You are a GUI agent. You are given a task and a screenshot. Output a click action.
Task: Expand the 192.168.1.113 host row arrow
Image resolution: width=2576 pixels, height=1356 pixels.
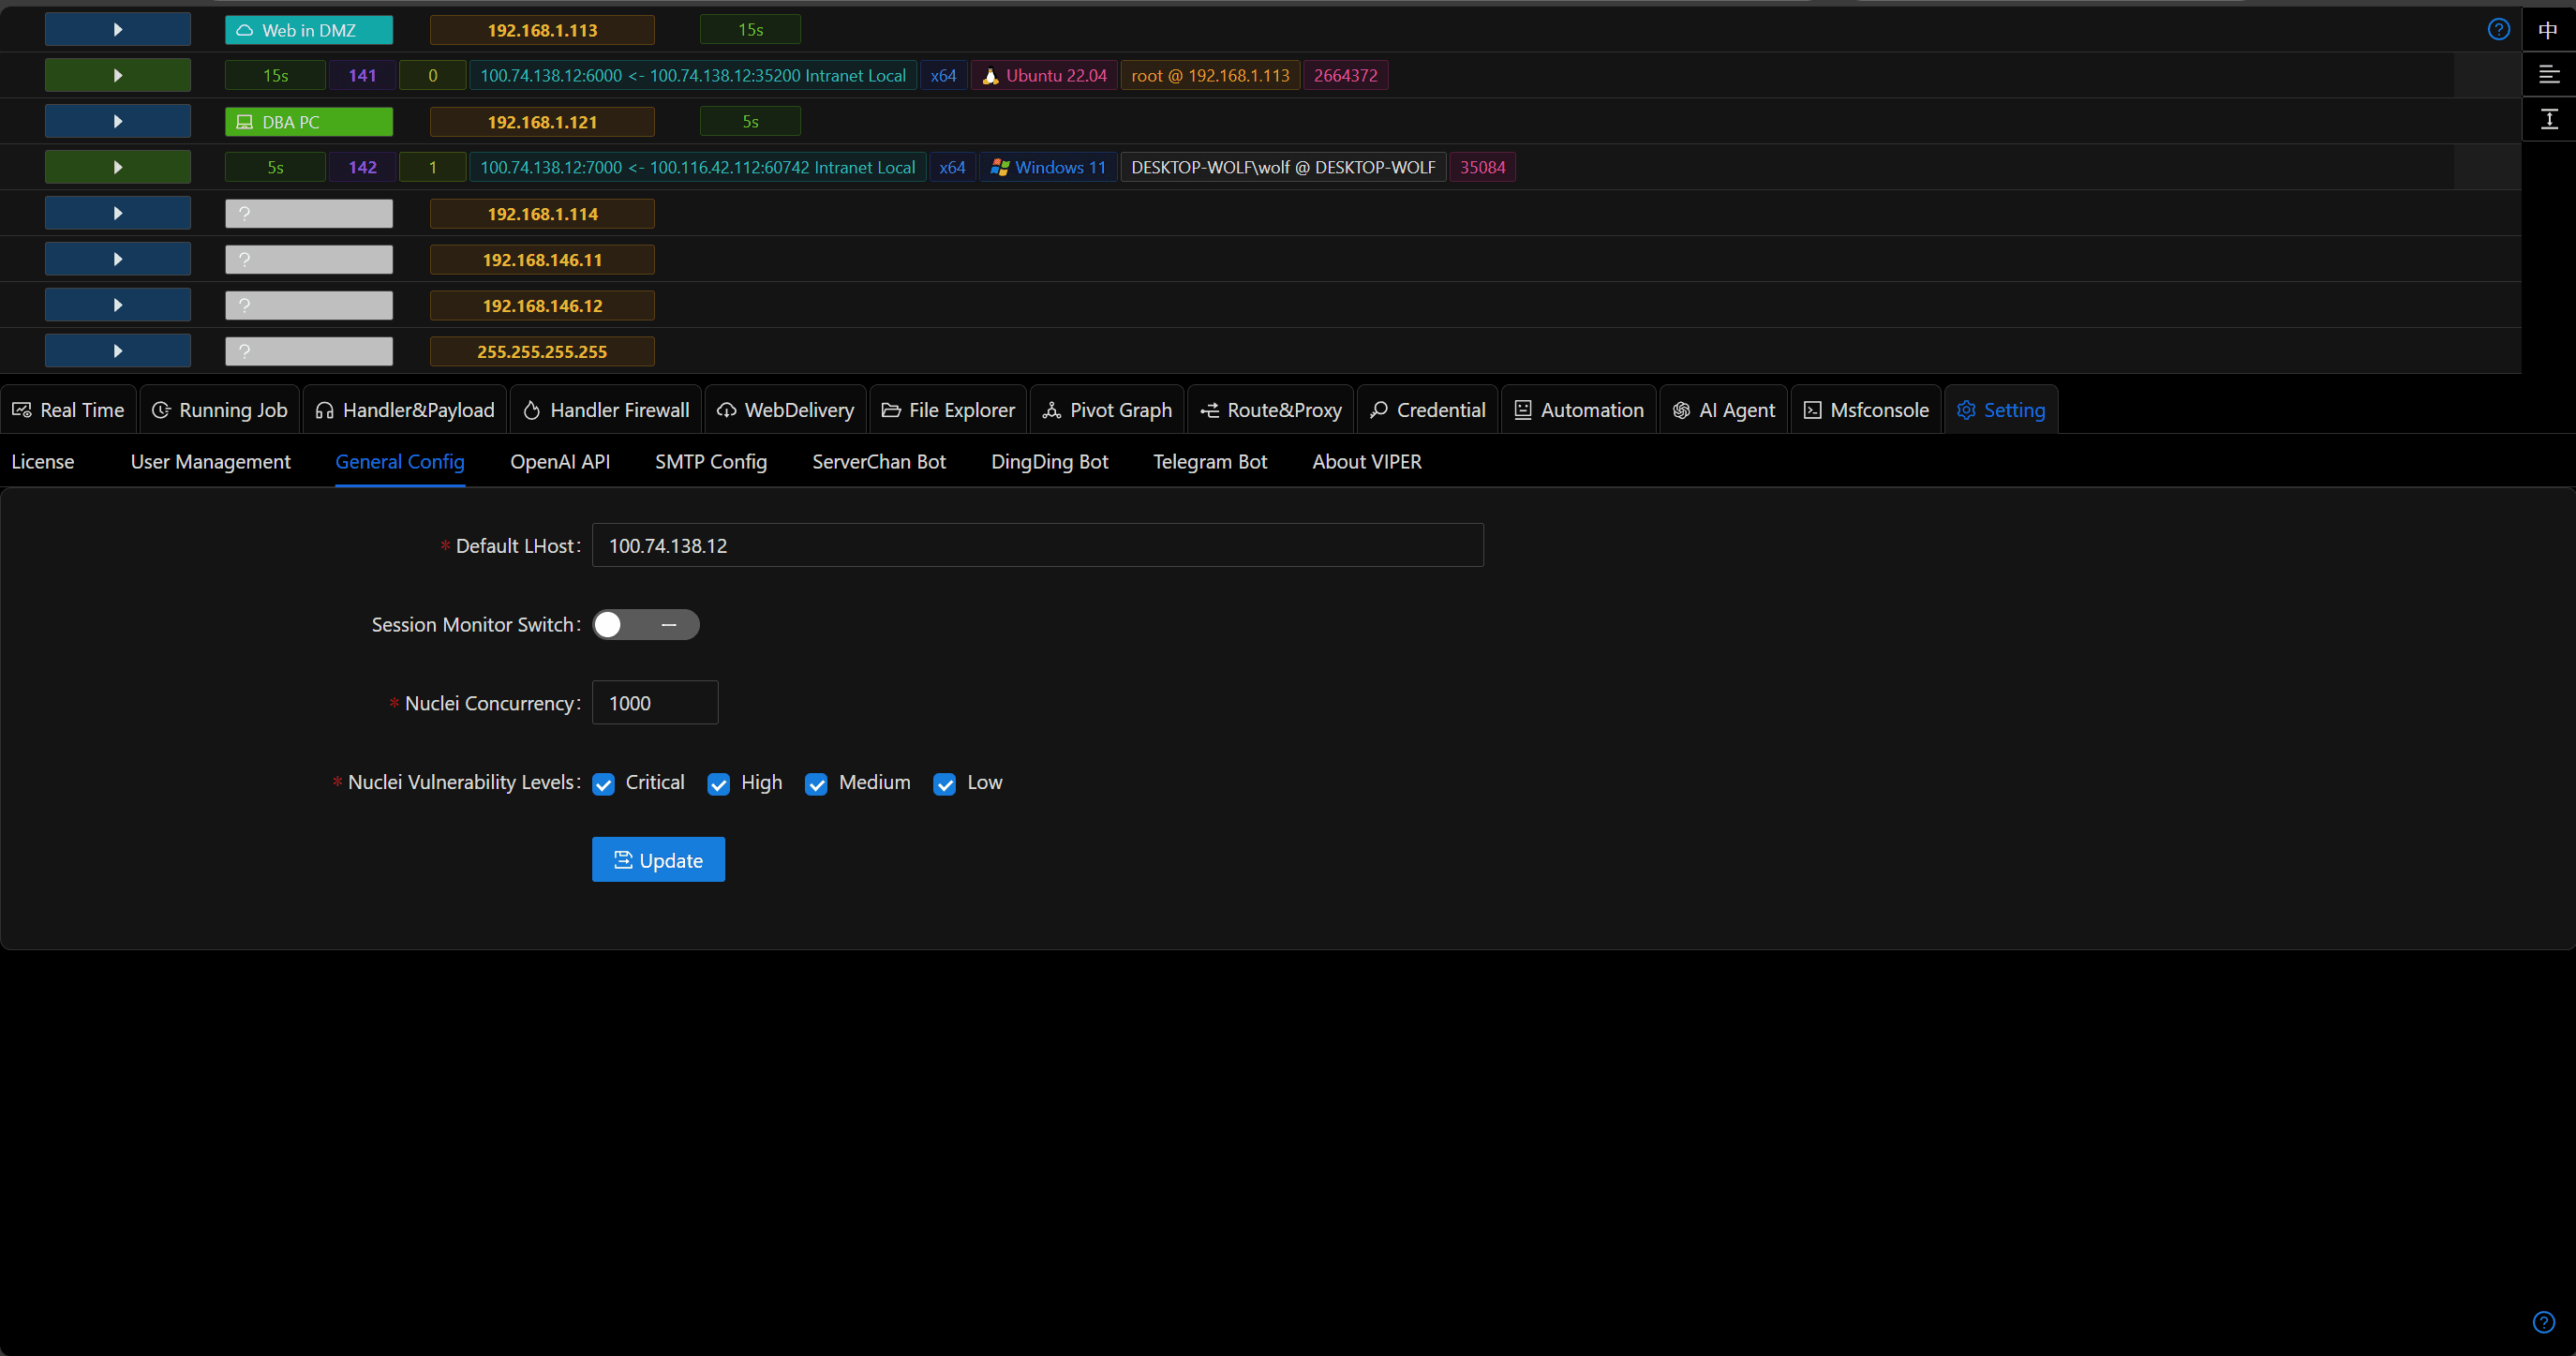coord(118,29)
